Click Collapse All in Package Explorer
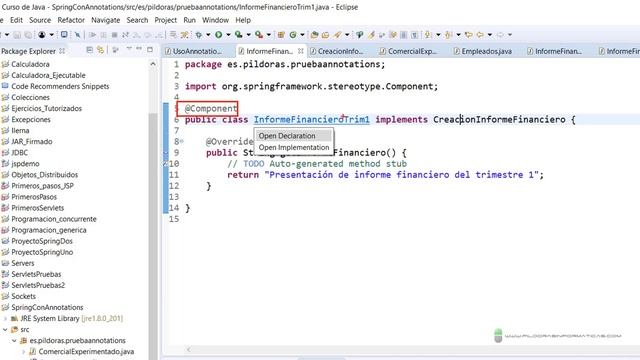640x360 pixels. 89,50
